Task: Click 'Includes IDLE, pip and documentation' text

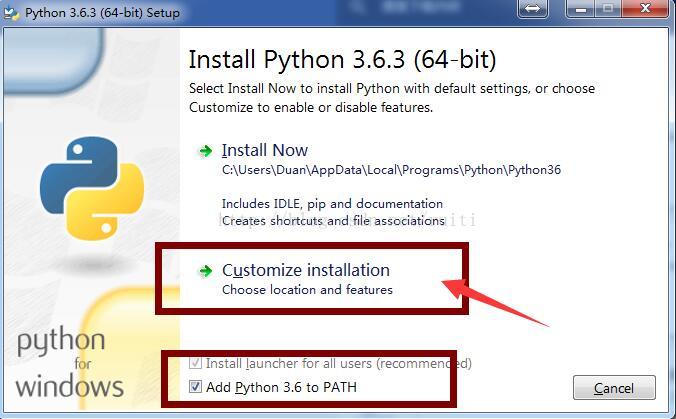Action: click(x=332, y=203)
